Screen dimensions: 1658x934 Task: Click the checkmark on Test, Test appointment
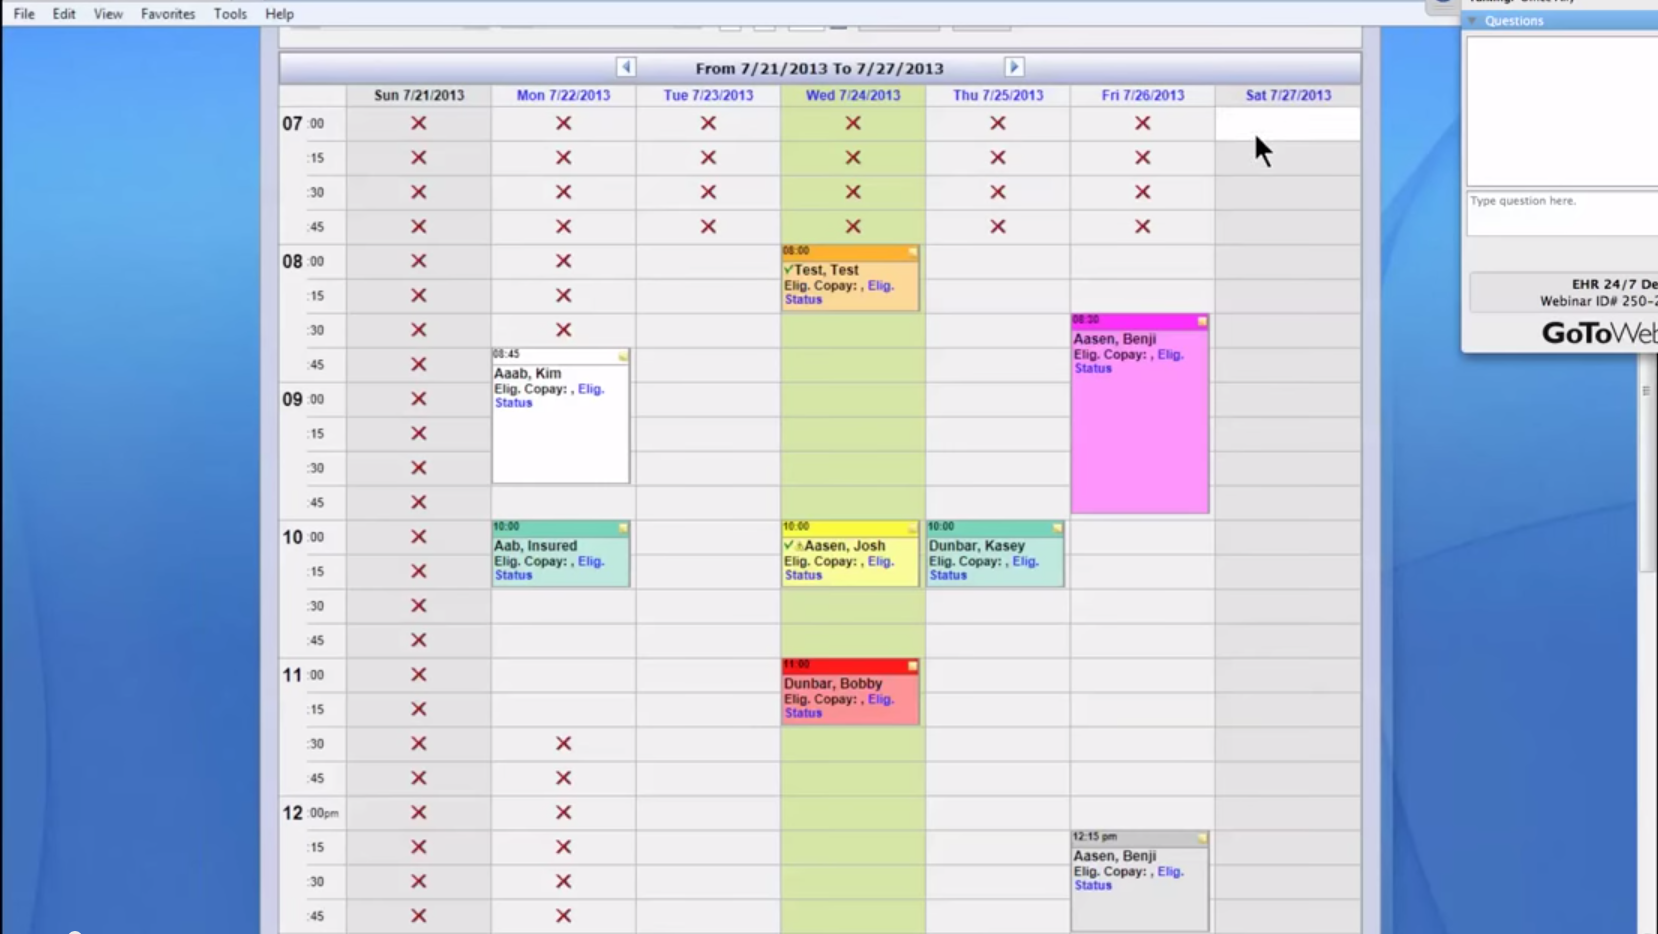tap(788, 269)
